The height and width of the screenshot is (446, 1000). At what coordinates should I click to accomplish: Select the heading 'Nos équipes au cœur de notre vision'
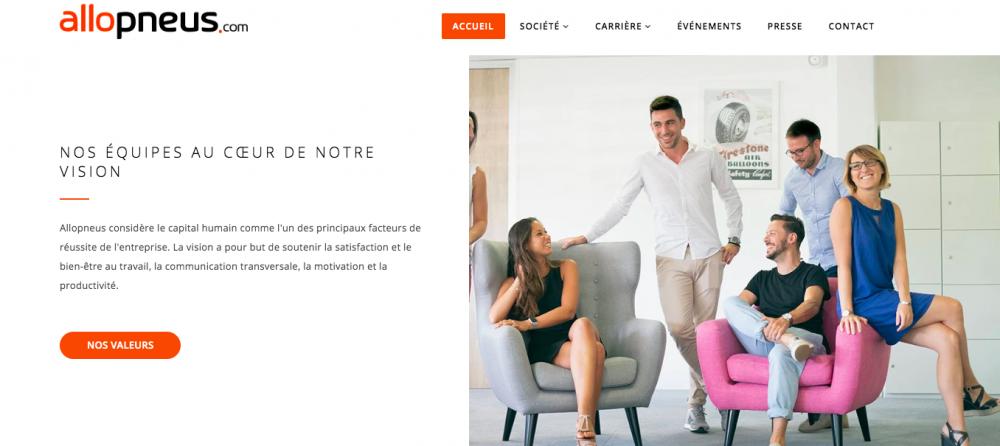[x=217, y=162]
